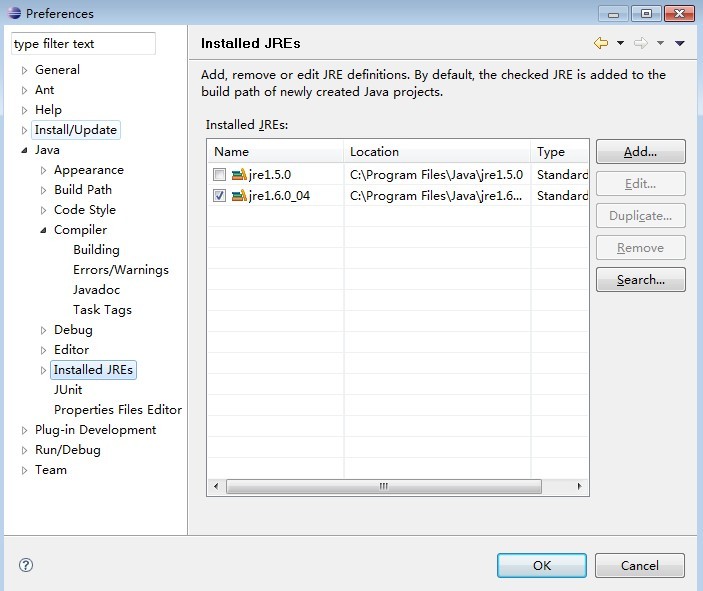Open the Build Path preference page
Screen dimensions: 703x591
[x=83, y=190]
